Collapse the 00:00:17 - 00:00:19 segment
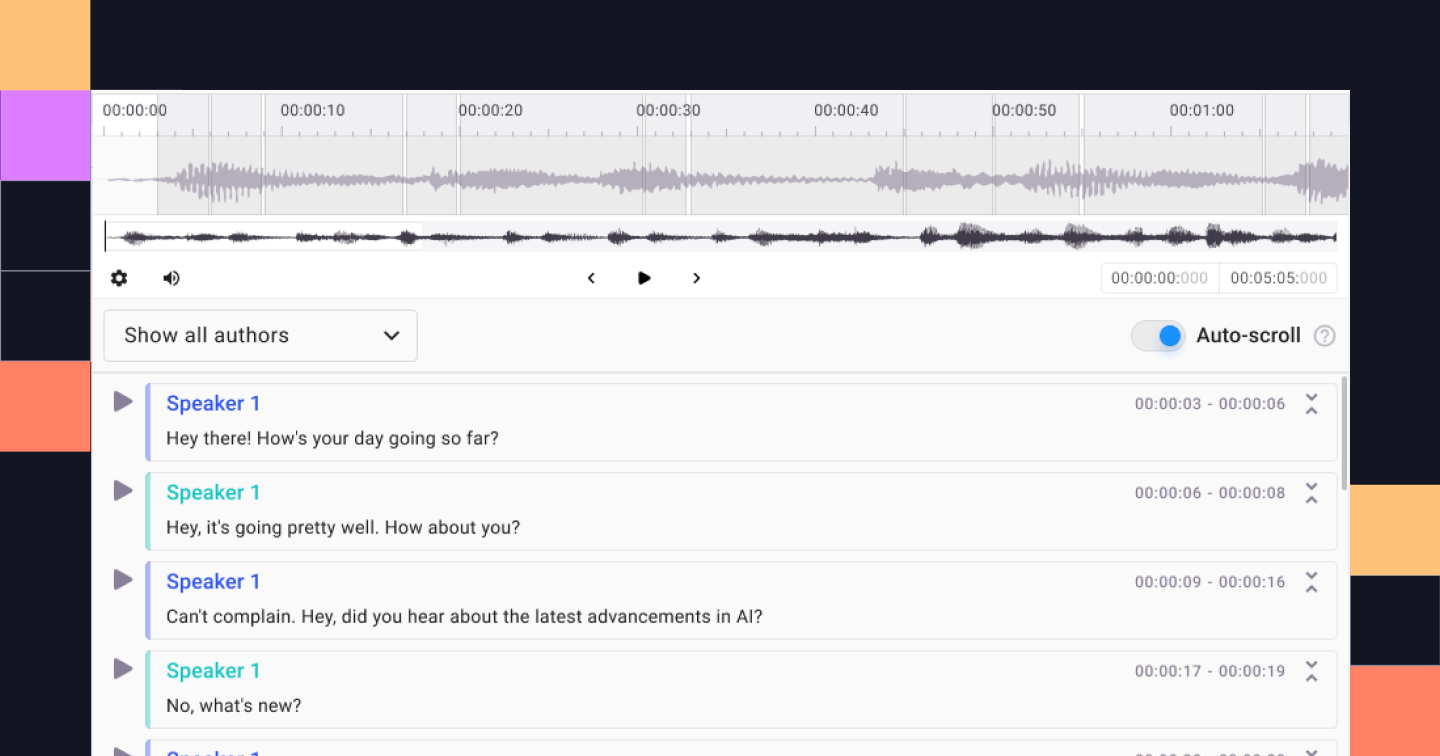Image resolution: width=1440 pixels, height=756 pixels. (x=1311, y=671)
